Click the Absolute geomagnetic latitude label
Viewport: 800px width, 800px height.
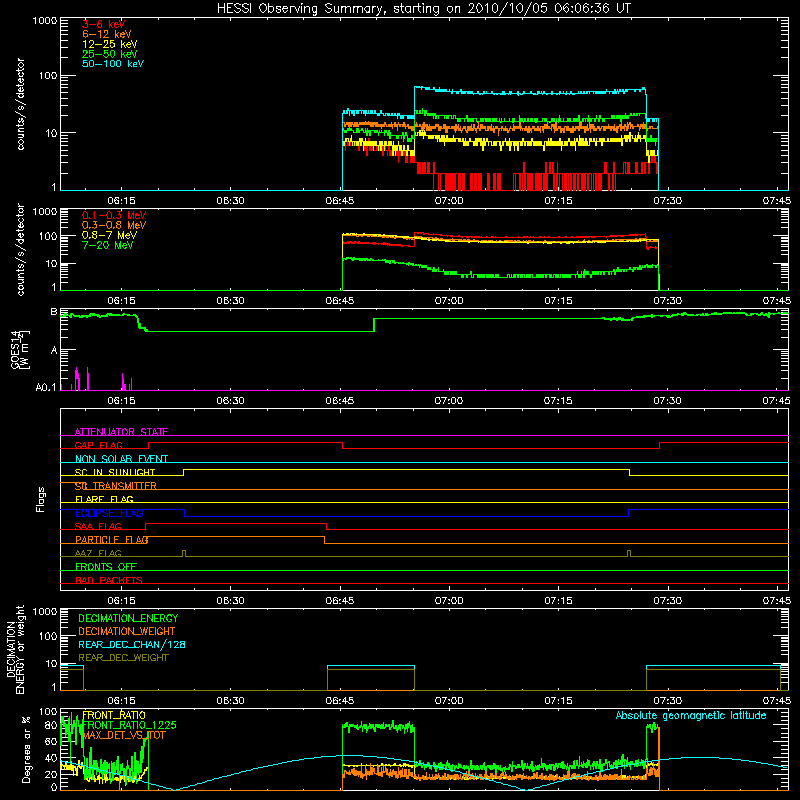691,715
